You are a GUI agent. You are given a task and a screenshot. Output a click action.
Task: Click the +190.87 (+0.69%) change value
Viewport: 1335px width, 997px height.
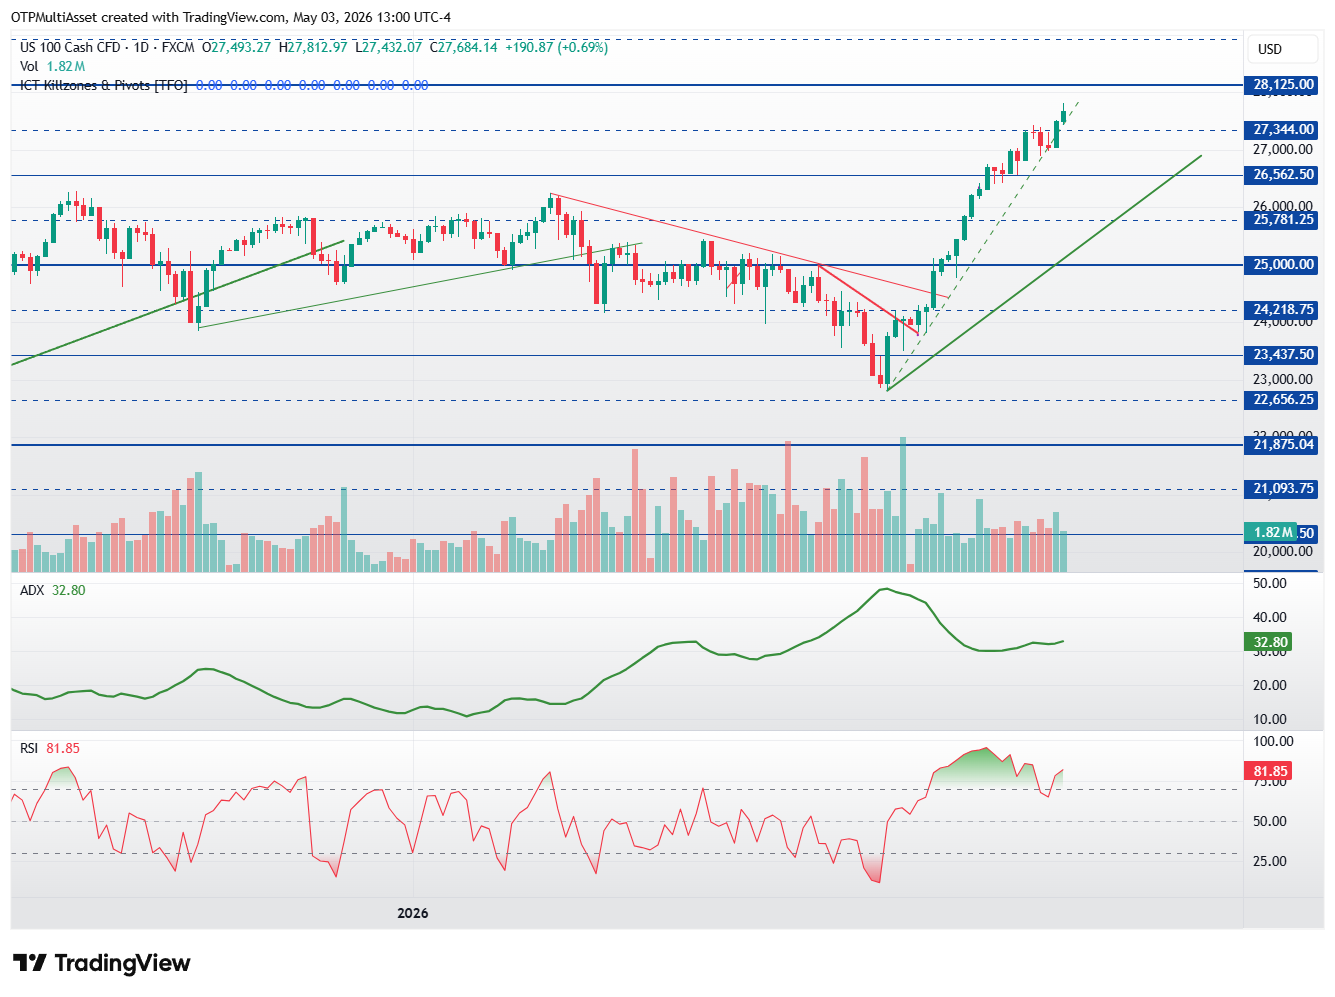point(556,47)
